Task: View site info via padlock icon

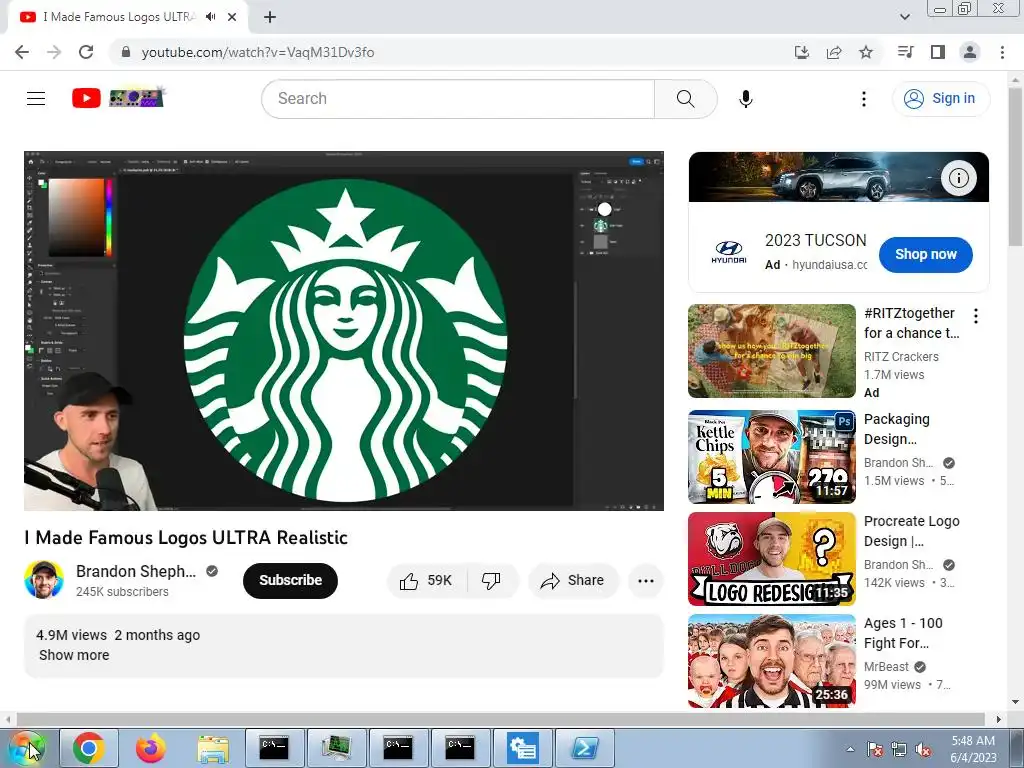Action: 126,52
